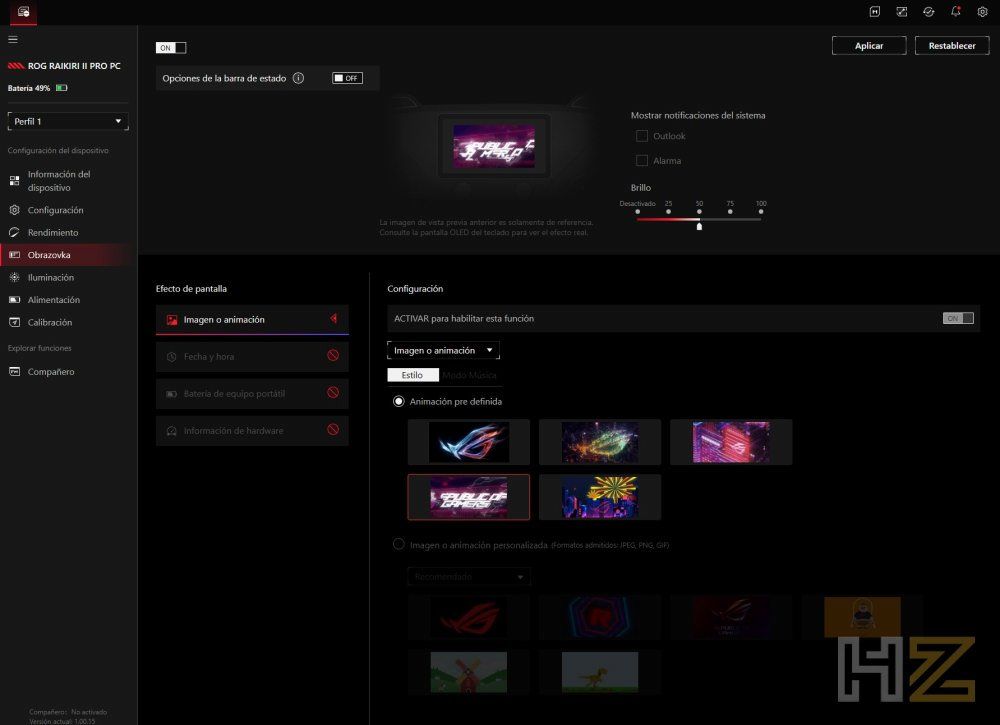The height and width of the screenshot is (725, 1000).
Task: Click the image icon on Imagen o animación row
Action: coord(172,319)
